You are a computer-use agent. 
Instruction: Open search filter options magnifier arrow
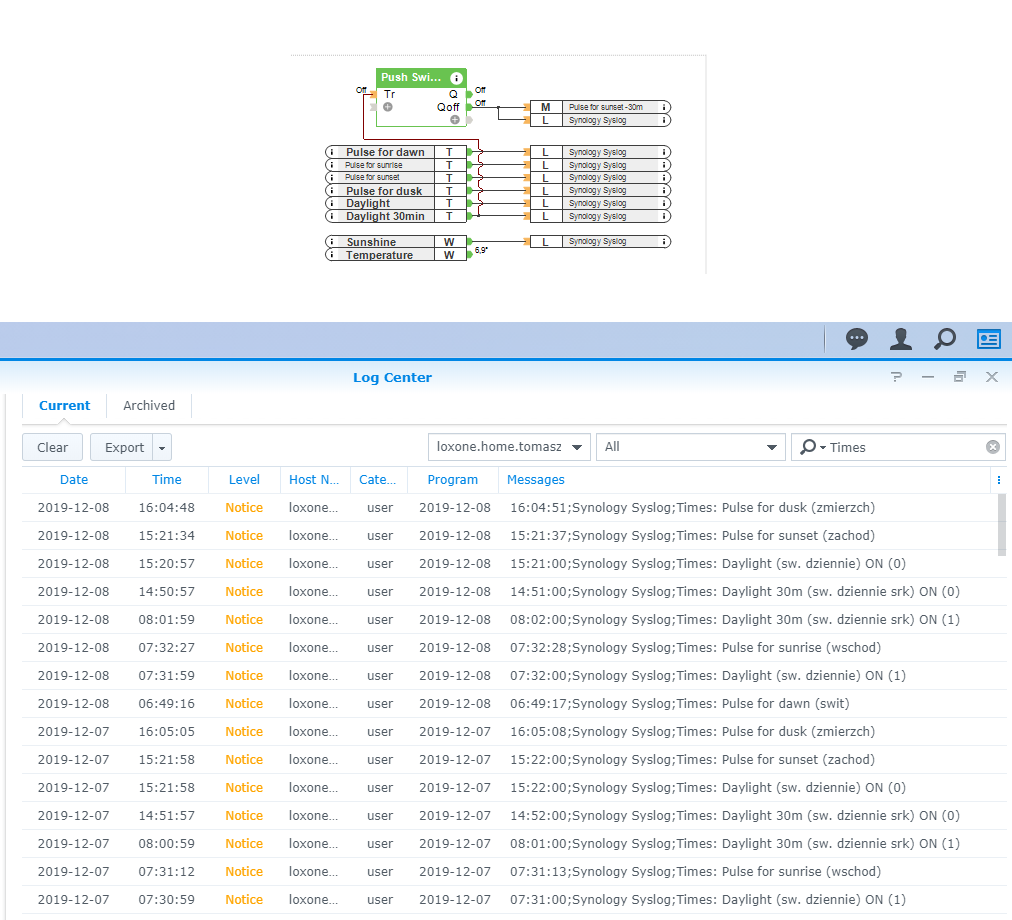pyautogui.click(x=811, y=447)
